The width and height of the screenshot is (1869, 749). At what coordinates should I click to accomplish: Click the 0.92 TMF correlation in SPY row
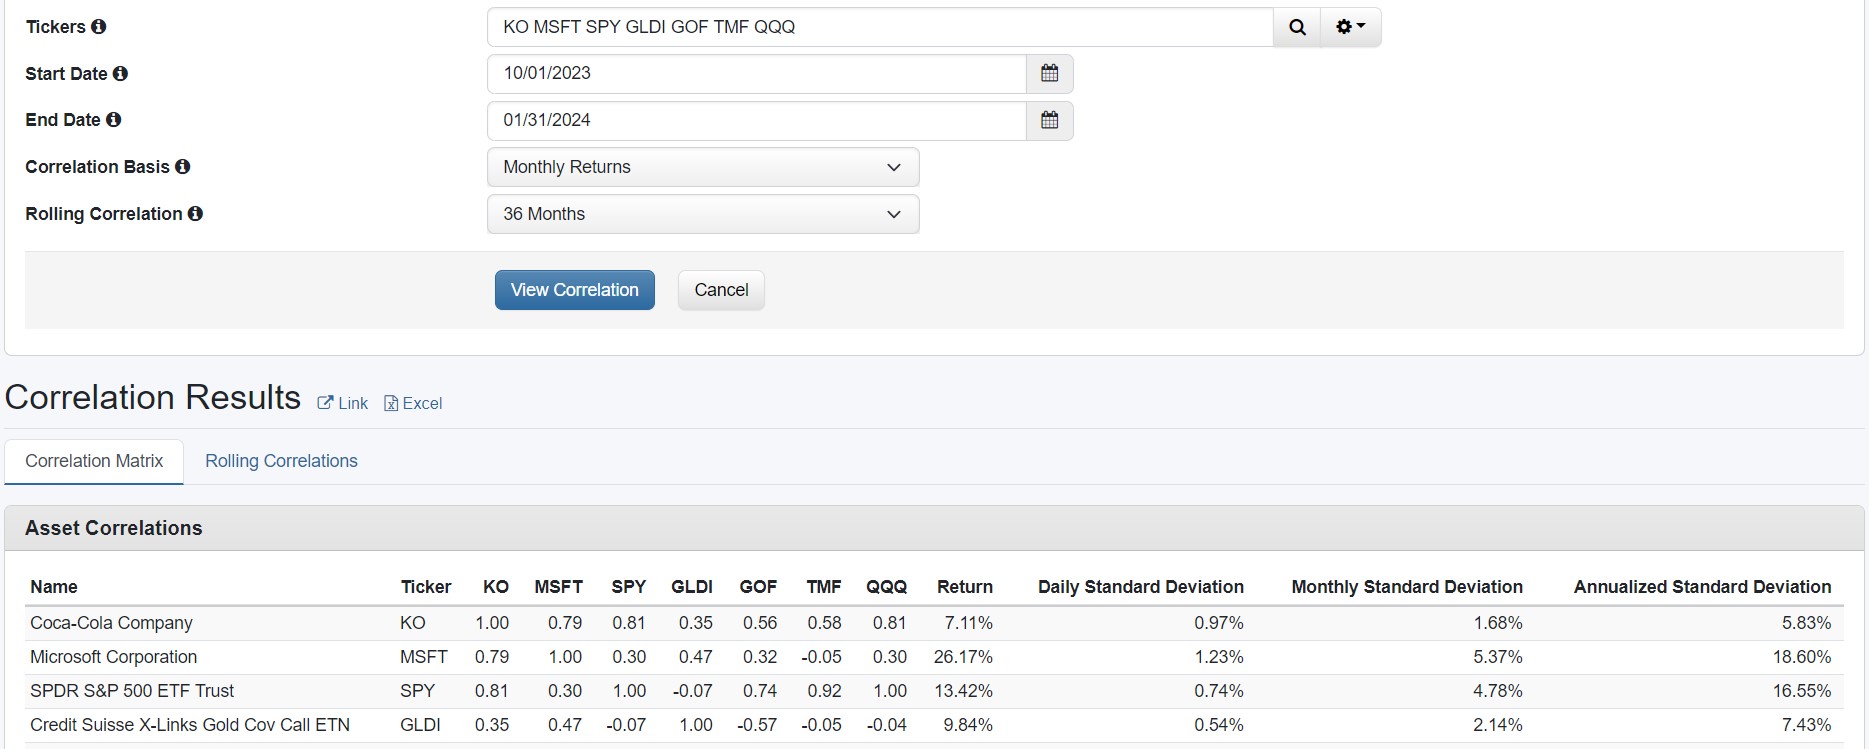pyautogui.click(x=824, y=691)
